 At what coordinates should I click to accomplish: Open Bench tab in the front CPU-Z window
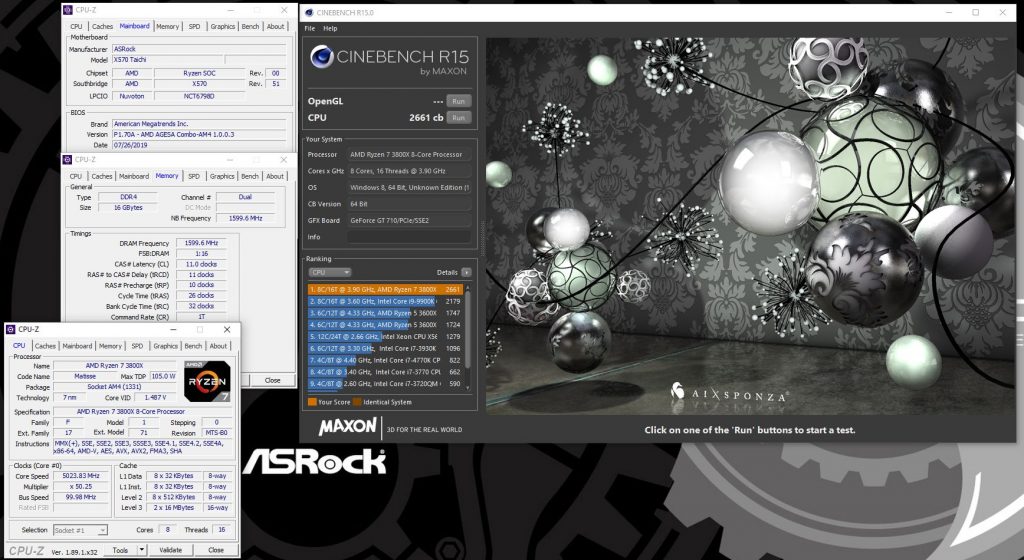point(193,346)
